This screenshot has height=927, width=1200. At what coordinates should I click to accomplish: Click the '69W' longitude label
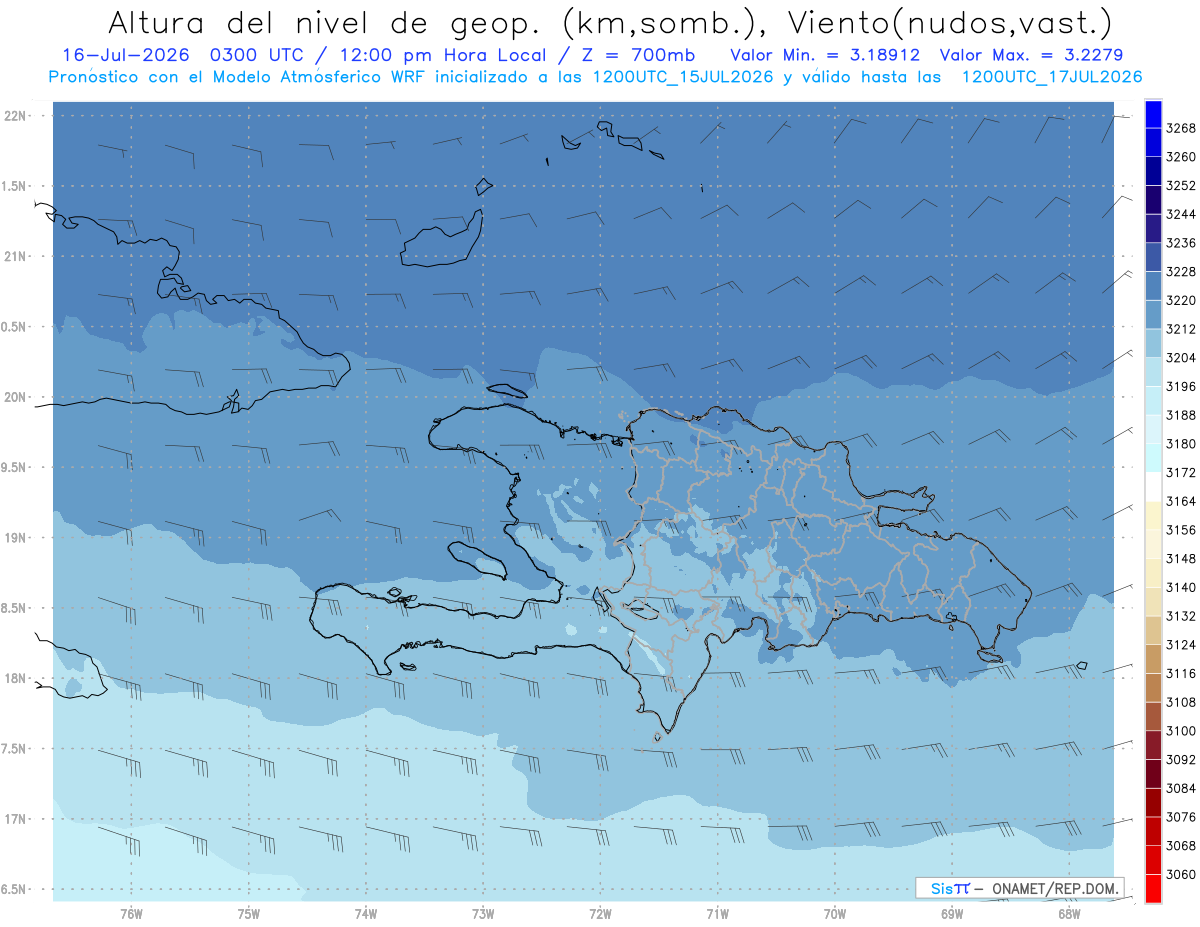(952, 914)
